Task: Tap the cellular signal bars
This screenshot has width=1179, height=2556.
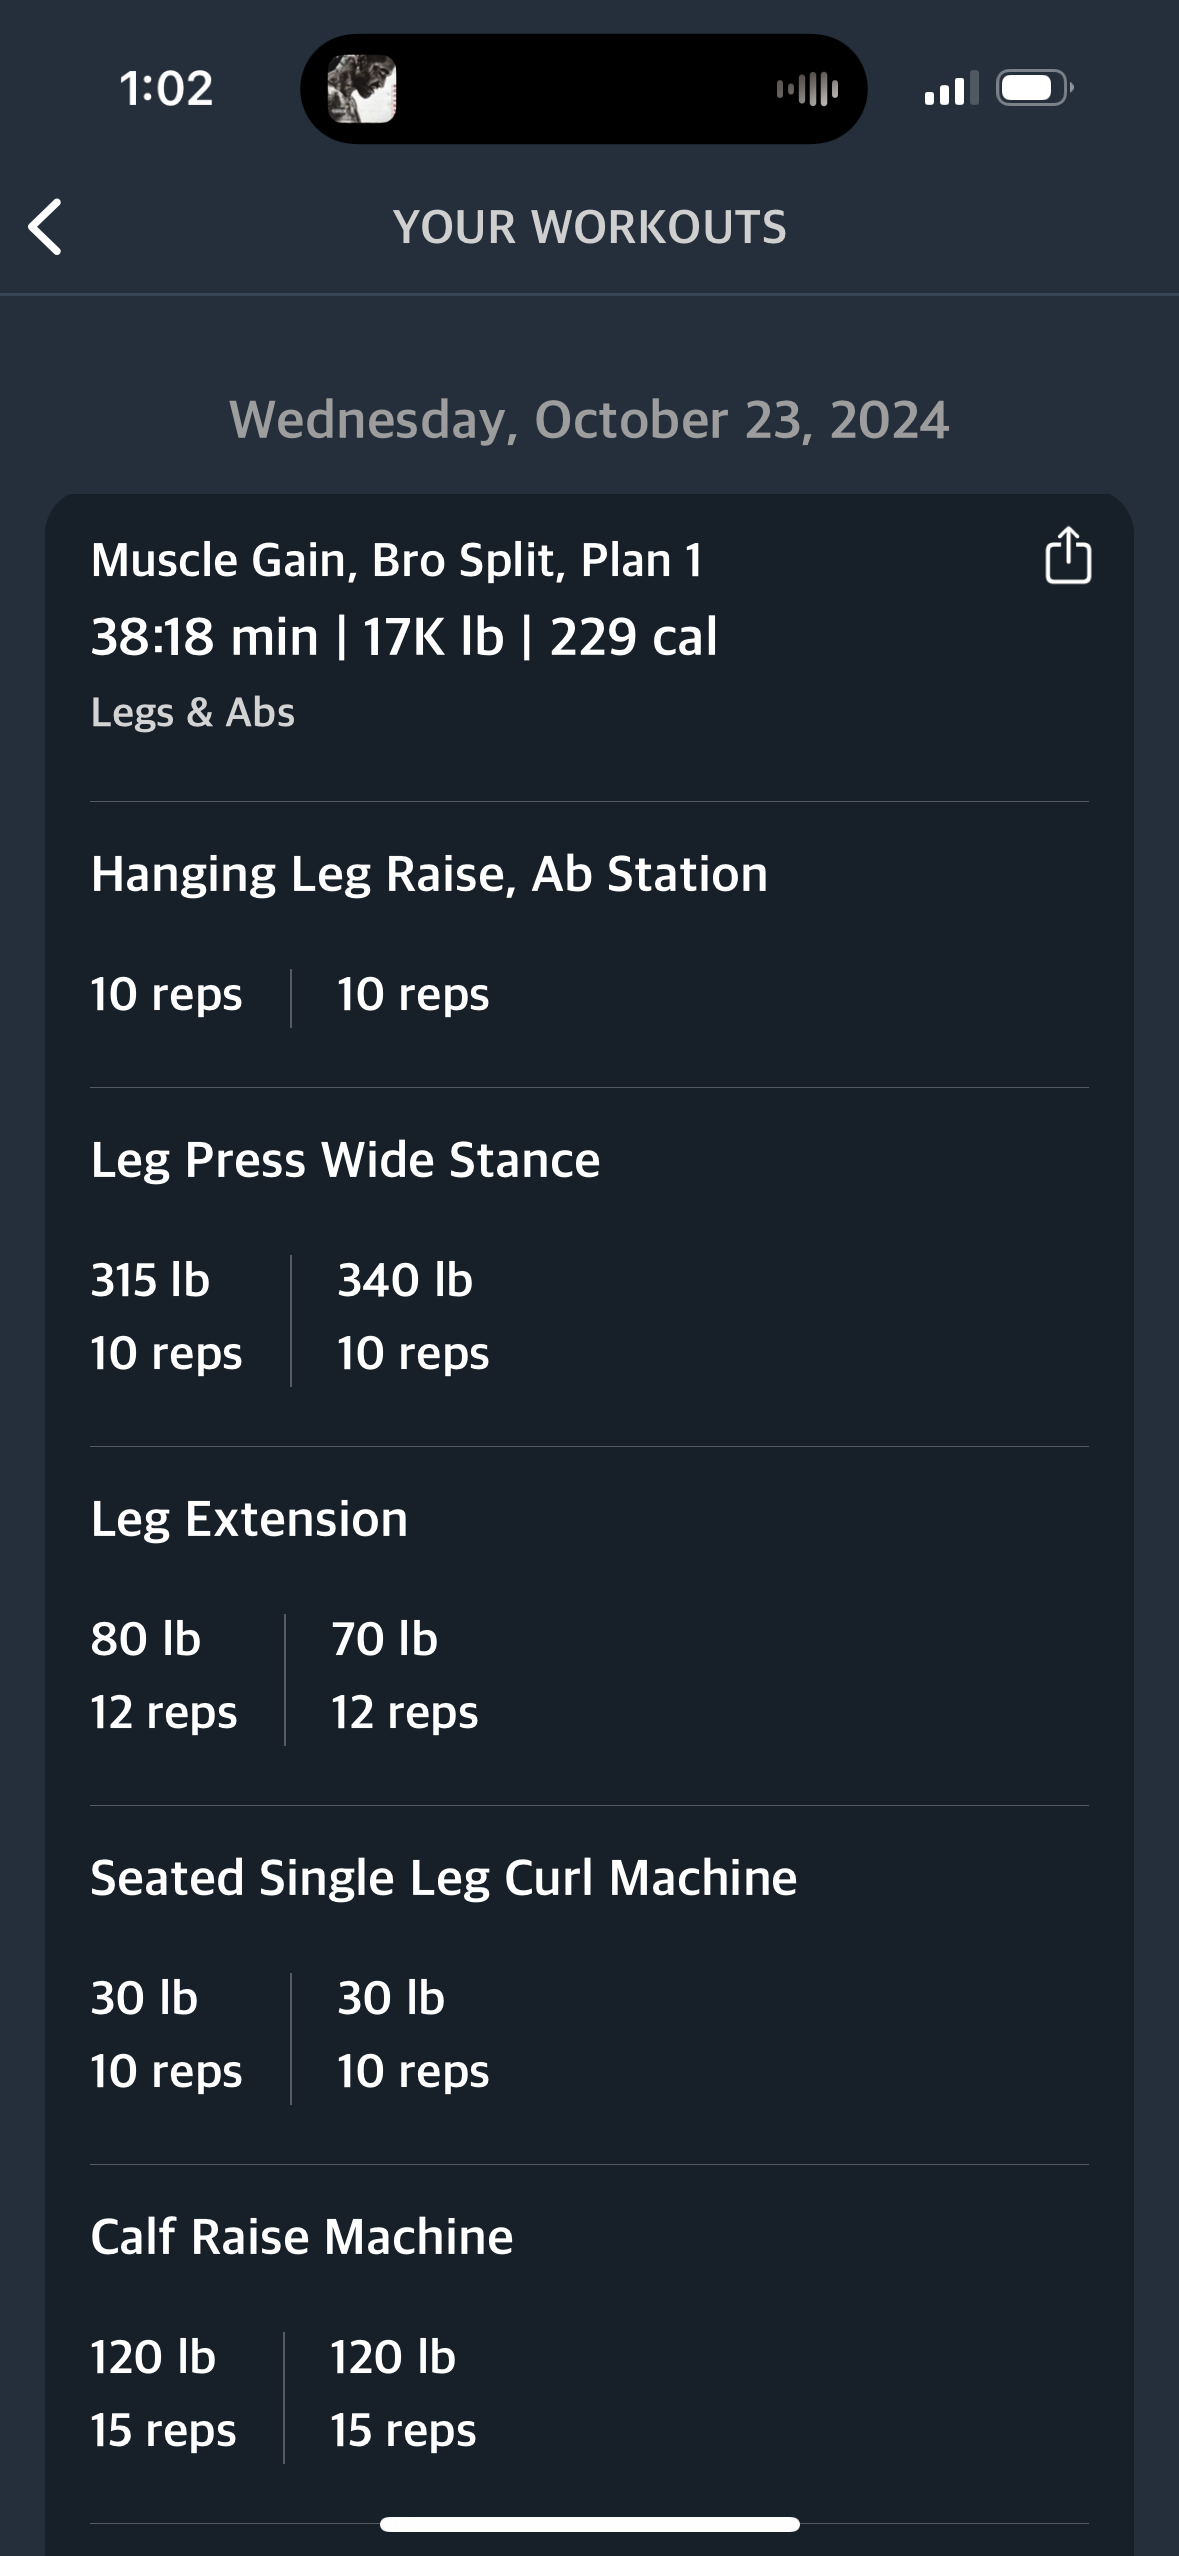Action: (x=951, y=89)
